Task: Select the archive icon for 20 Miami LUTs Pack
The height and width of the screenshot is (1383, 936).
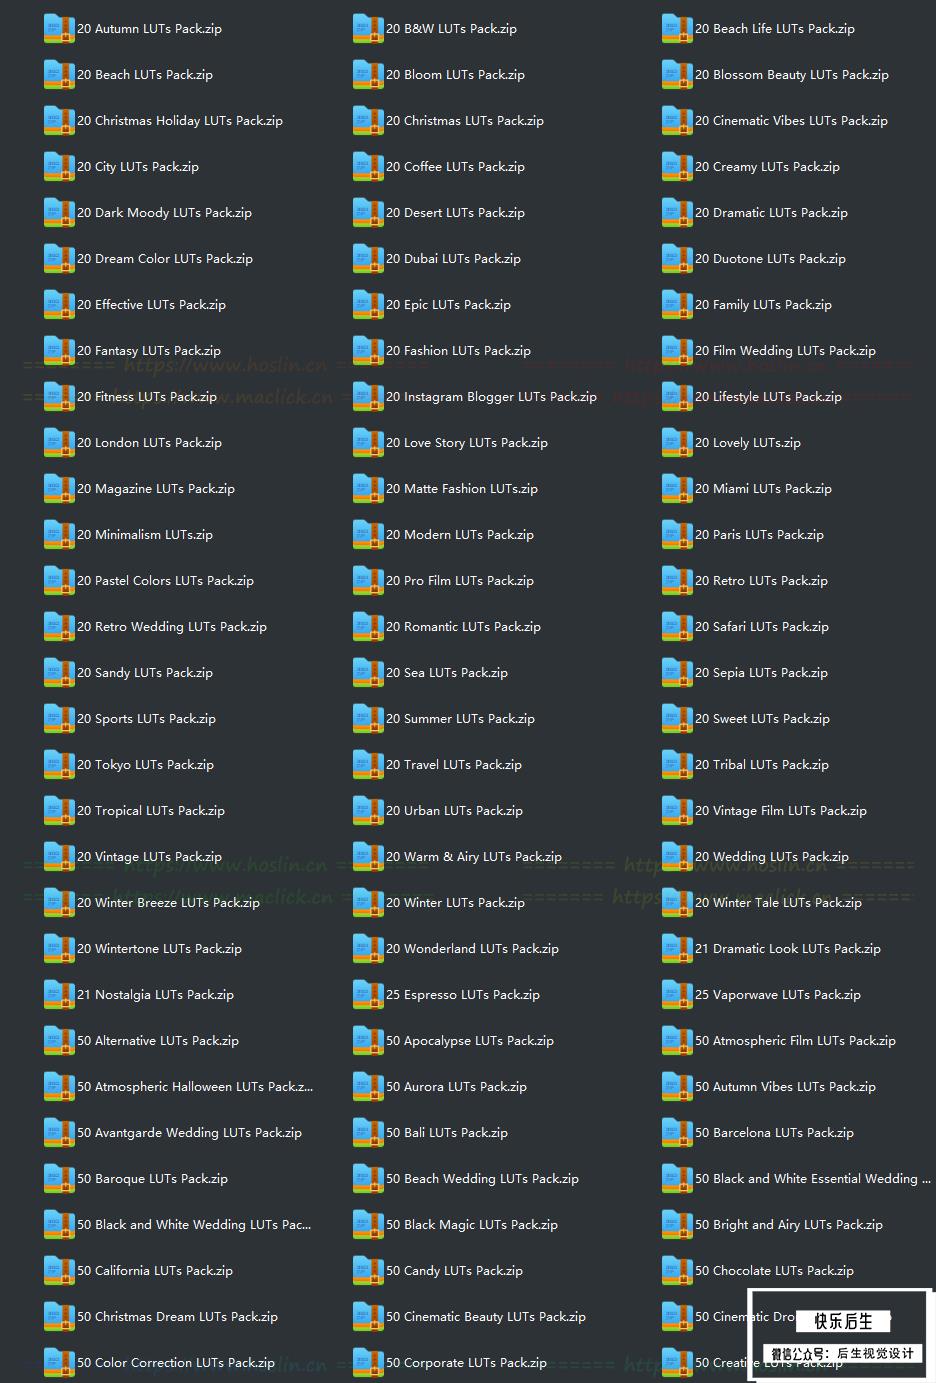Action: point(677,489)
